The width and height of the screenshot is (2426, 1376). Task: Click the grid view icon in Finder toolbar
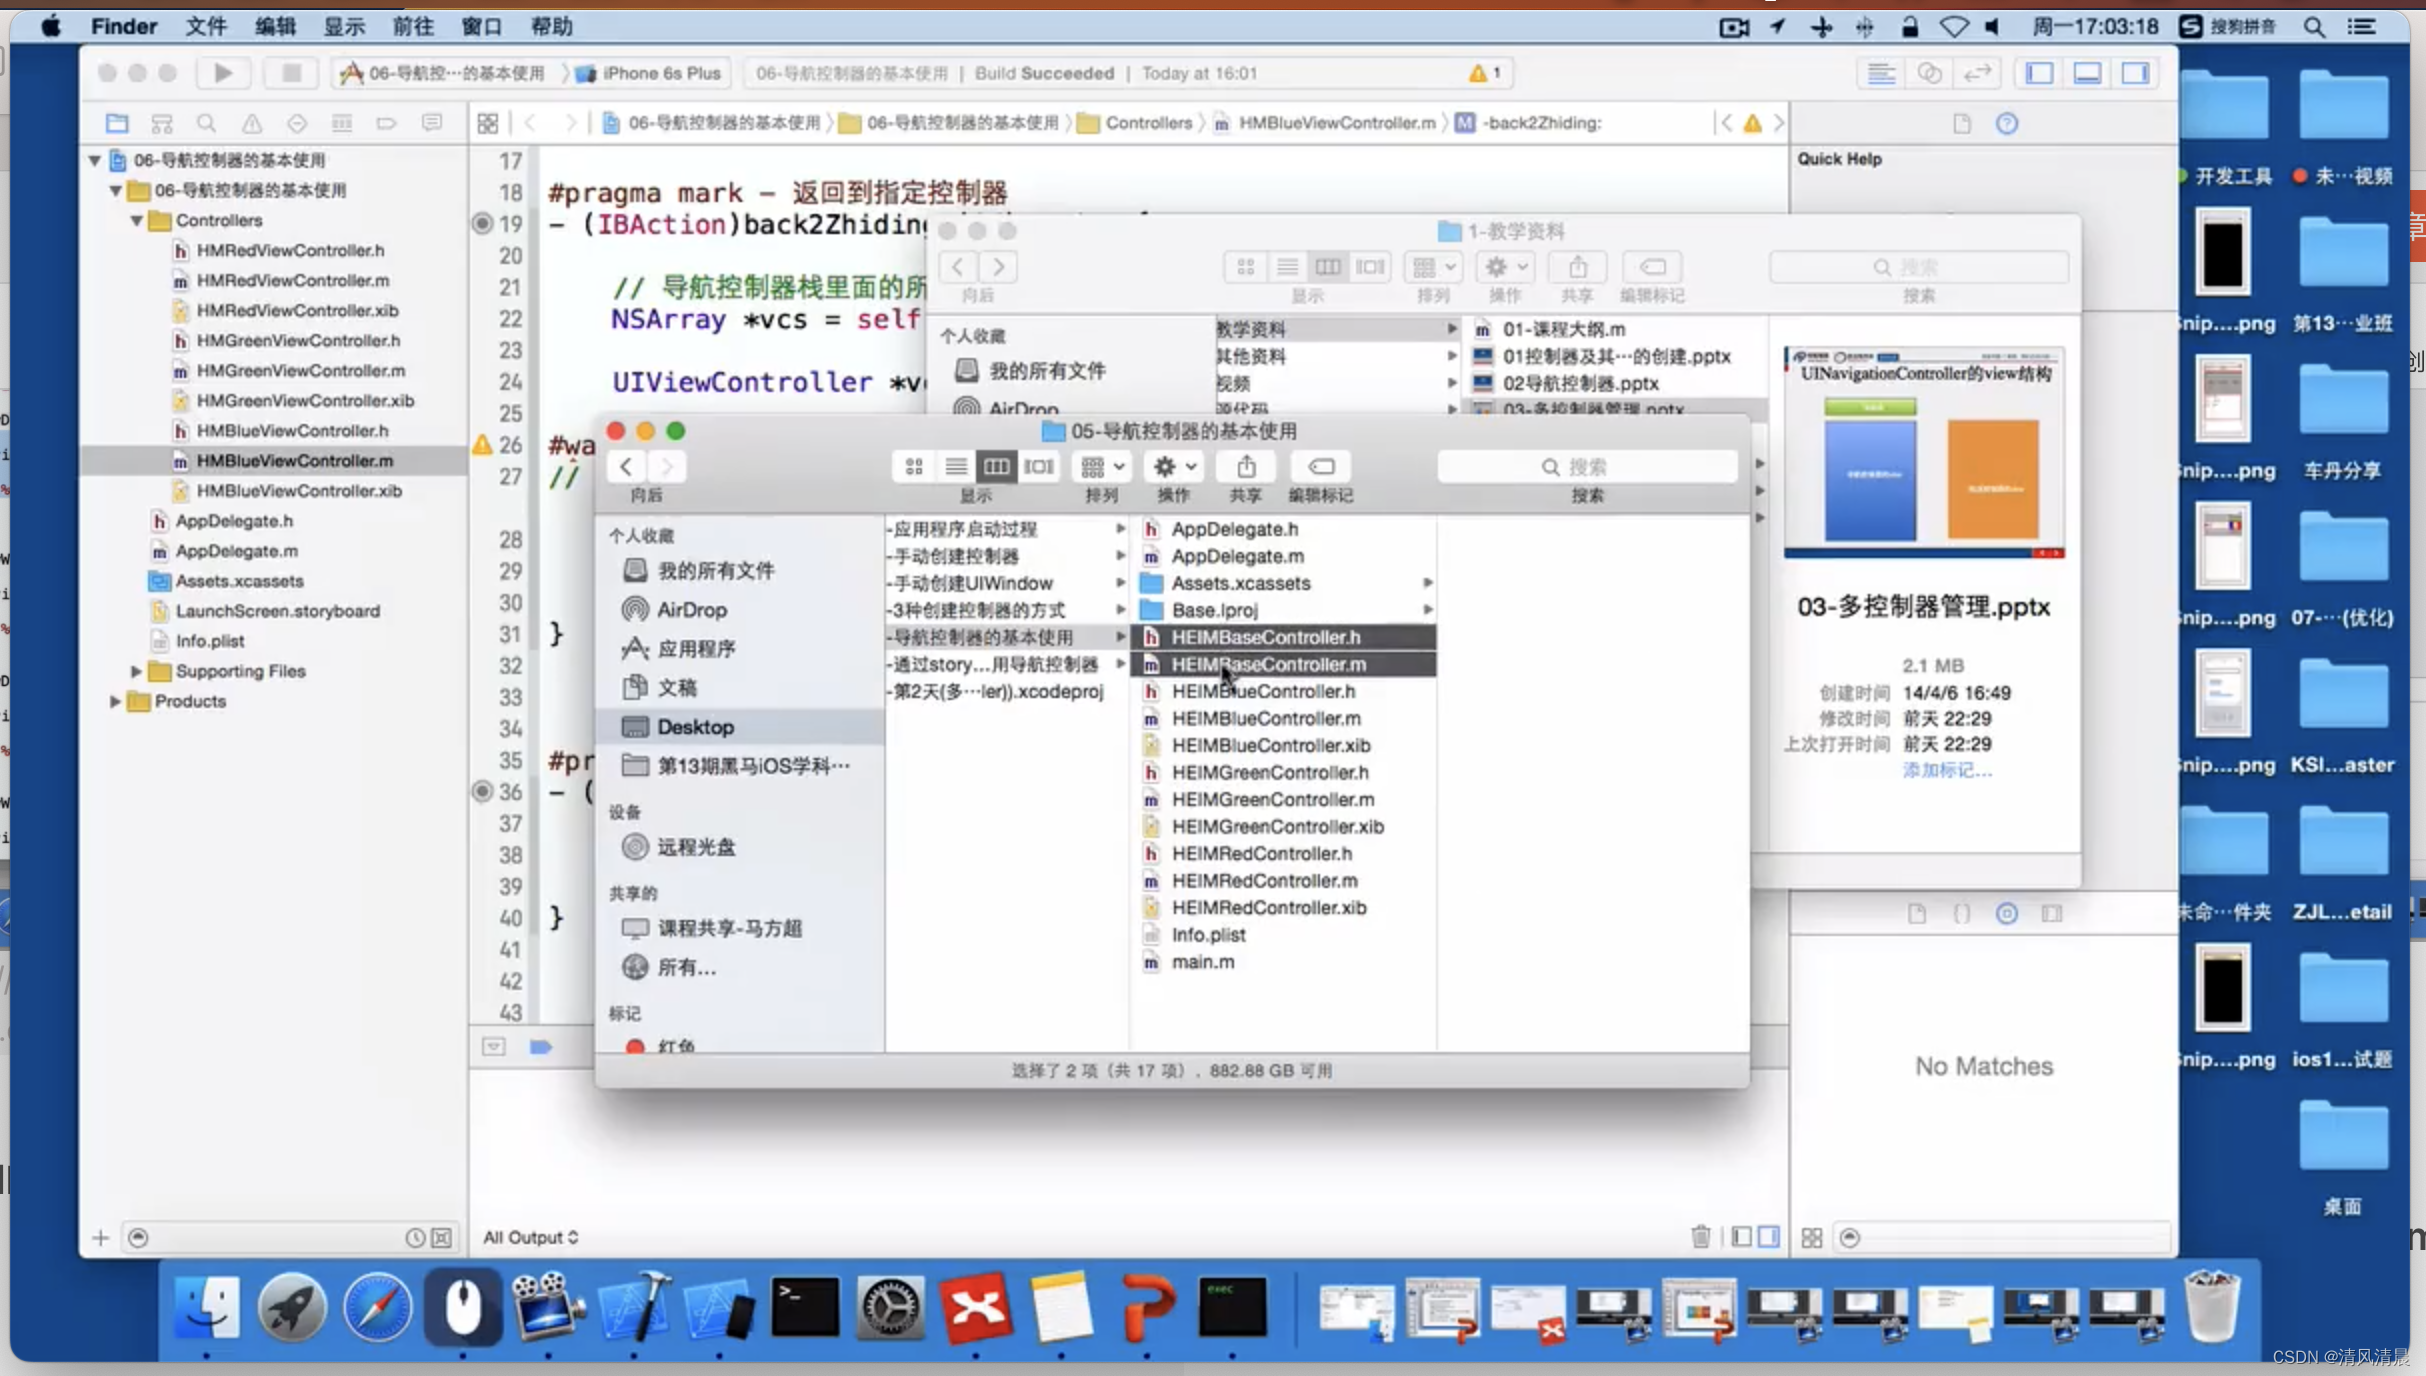coord(913,466)
